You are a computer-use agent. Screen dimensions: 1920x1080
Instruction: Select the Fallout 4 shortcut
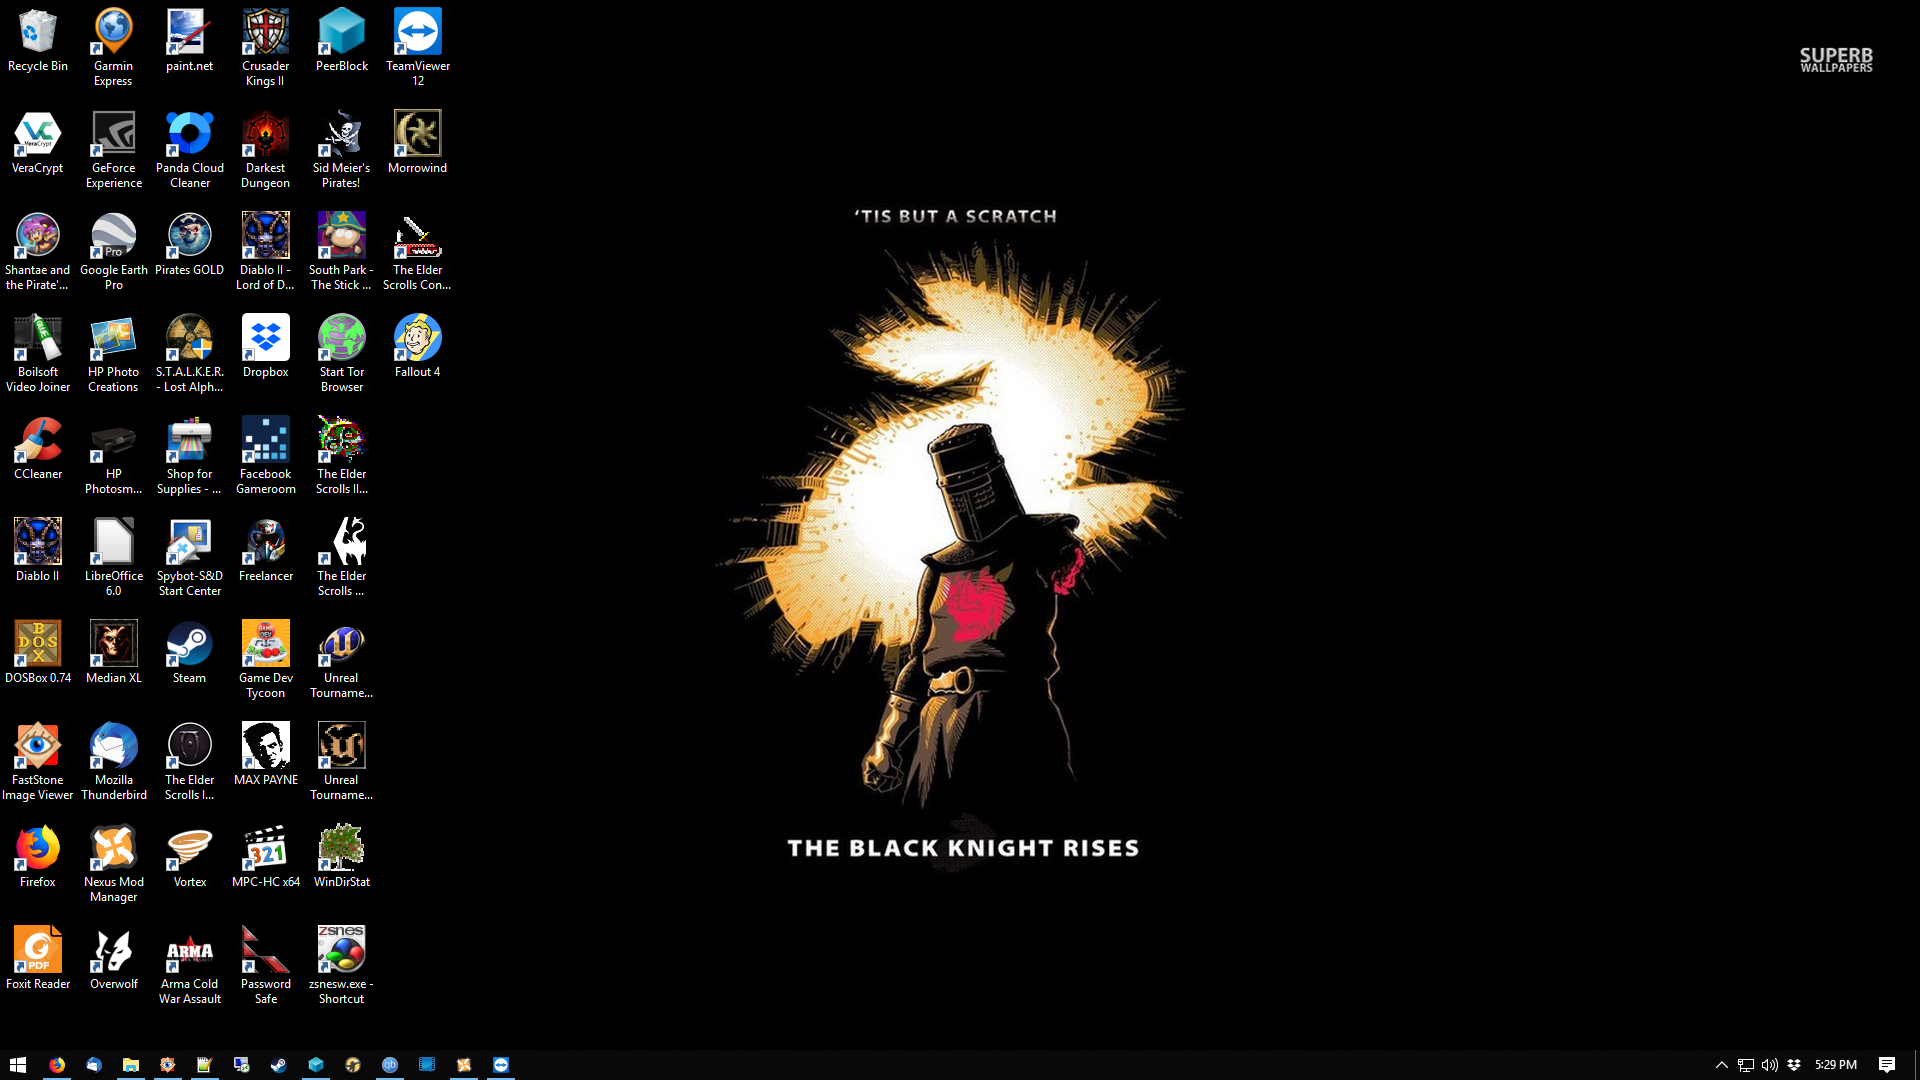tap(418, 348)
